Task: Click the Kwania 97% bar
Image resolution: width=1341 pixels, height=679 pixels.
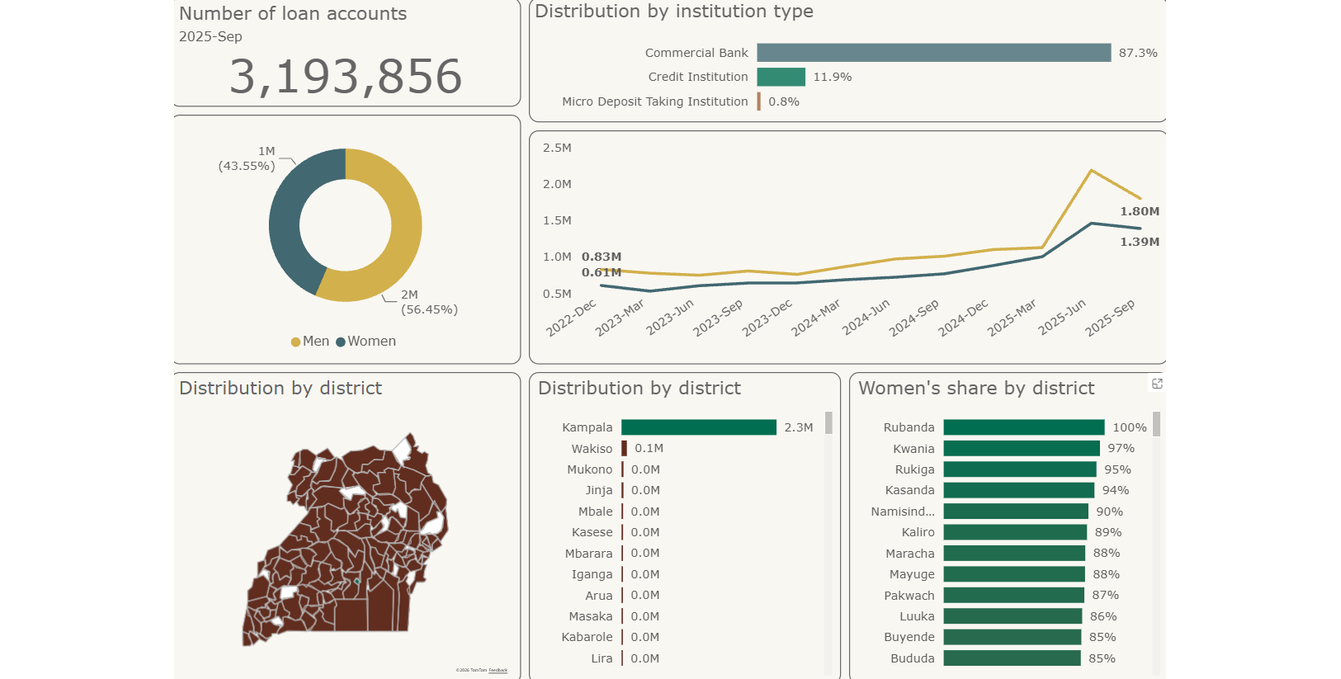Action: [1022, 448]
